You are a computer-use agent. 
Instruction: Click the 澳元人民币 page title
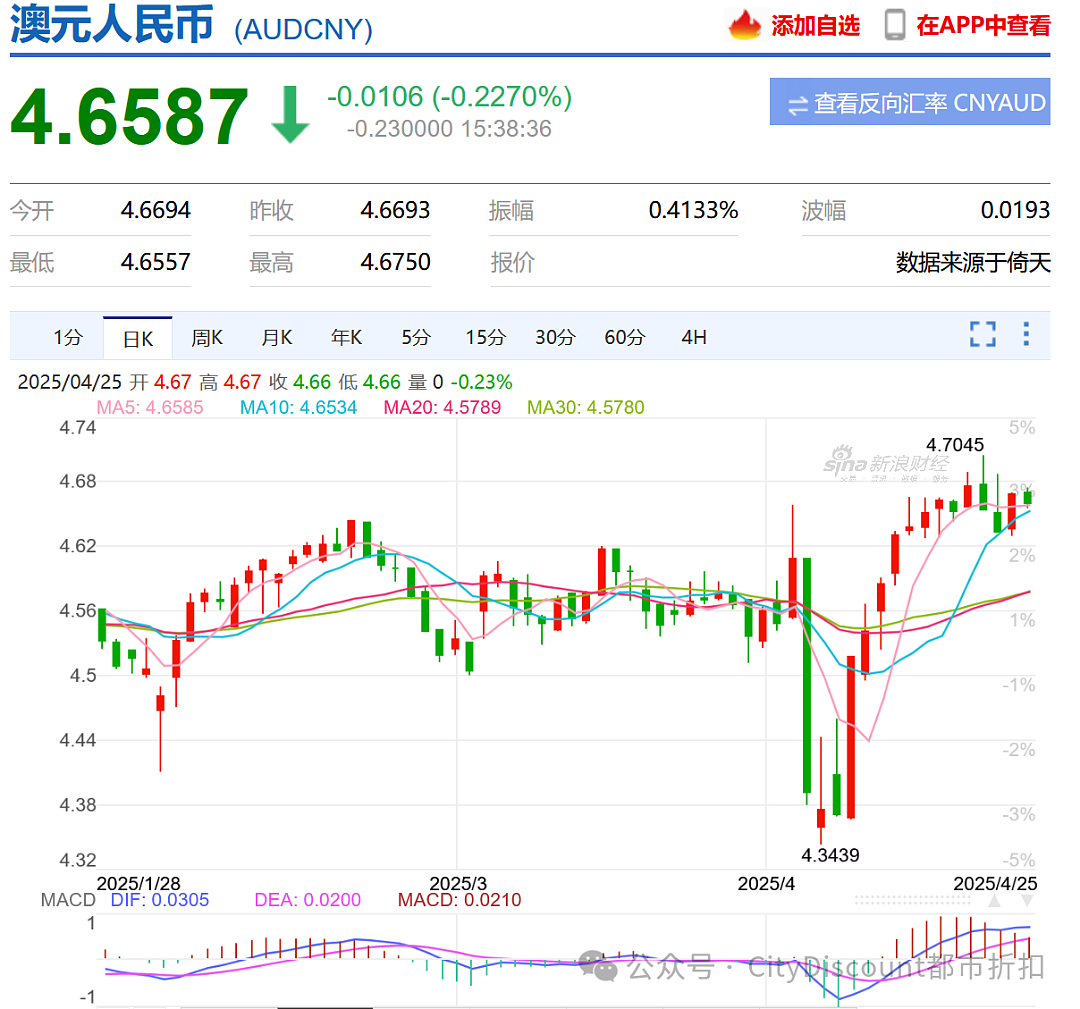(x=112, y=25)
